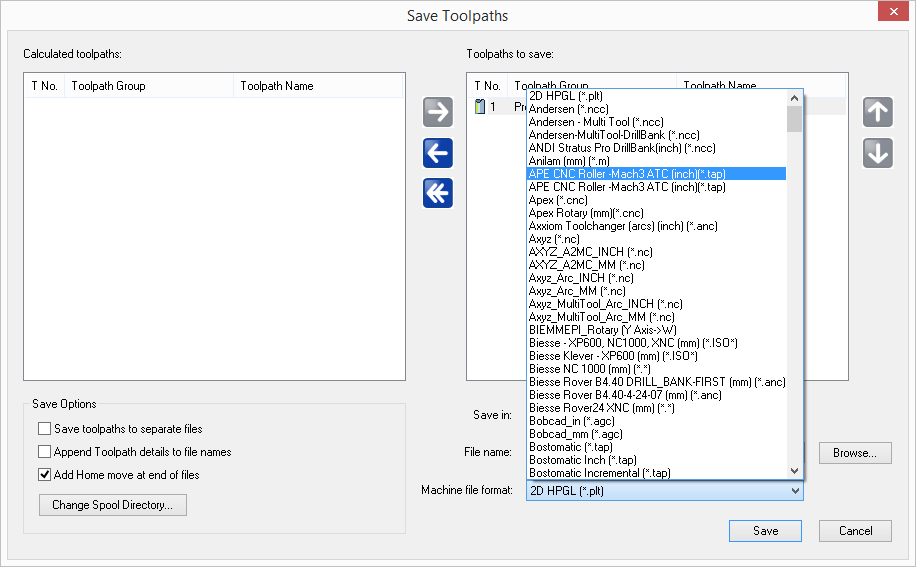Uncheck Add Home move at end of files

point(44,475)
